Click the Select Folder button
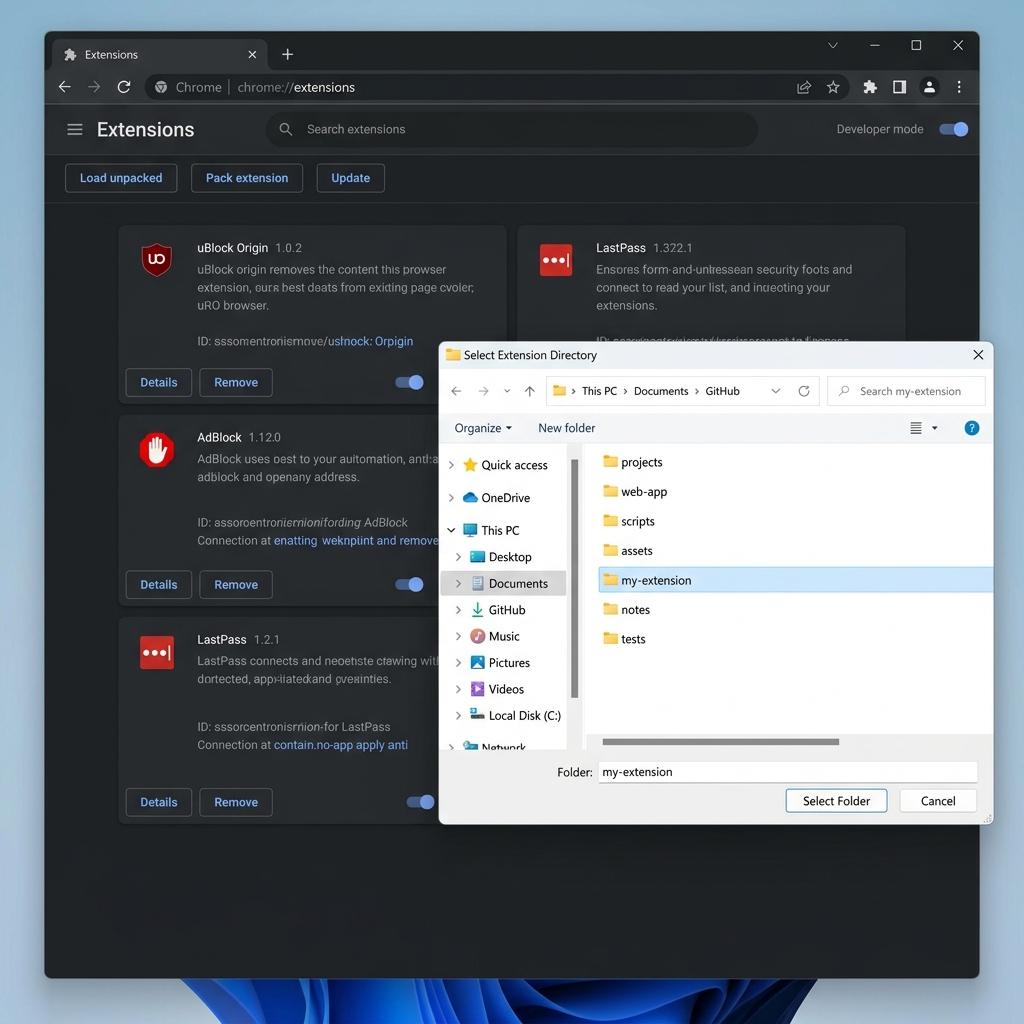This screenshot has height=1024, width=1024. 836,801
